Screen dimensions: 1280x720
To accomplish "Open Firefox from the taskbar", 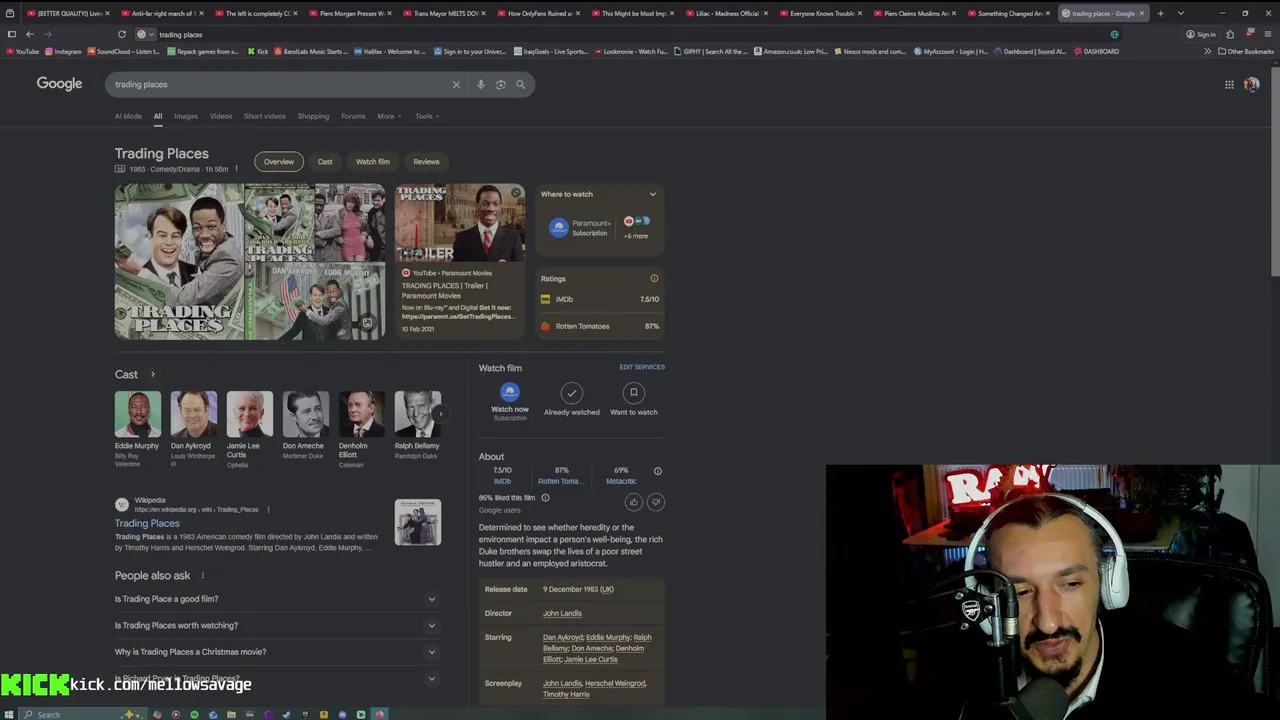I will tap(379, 714).
